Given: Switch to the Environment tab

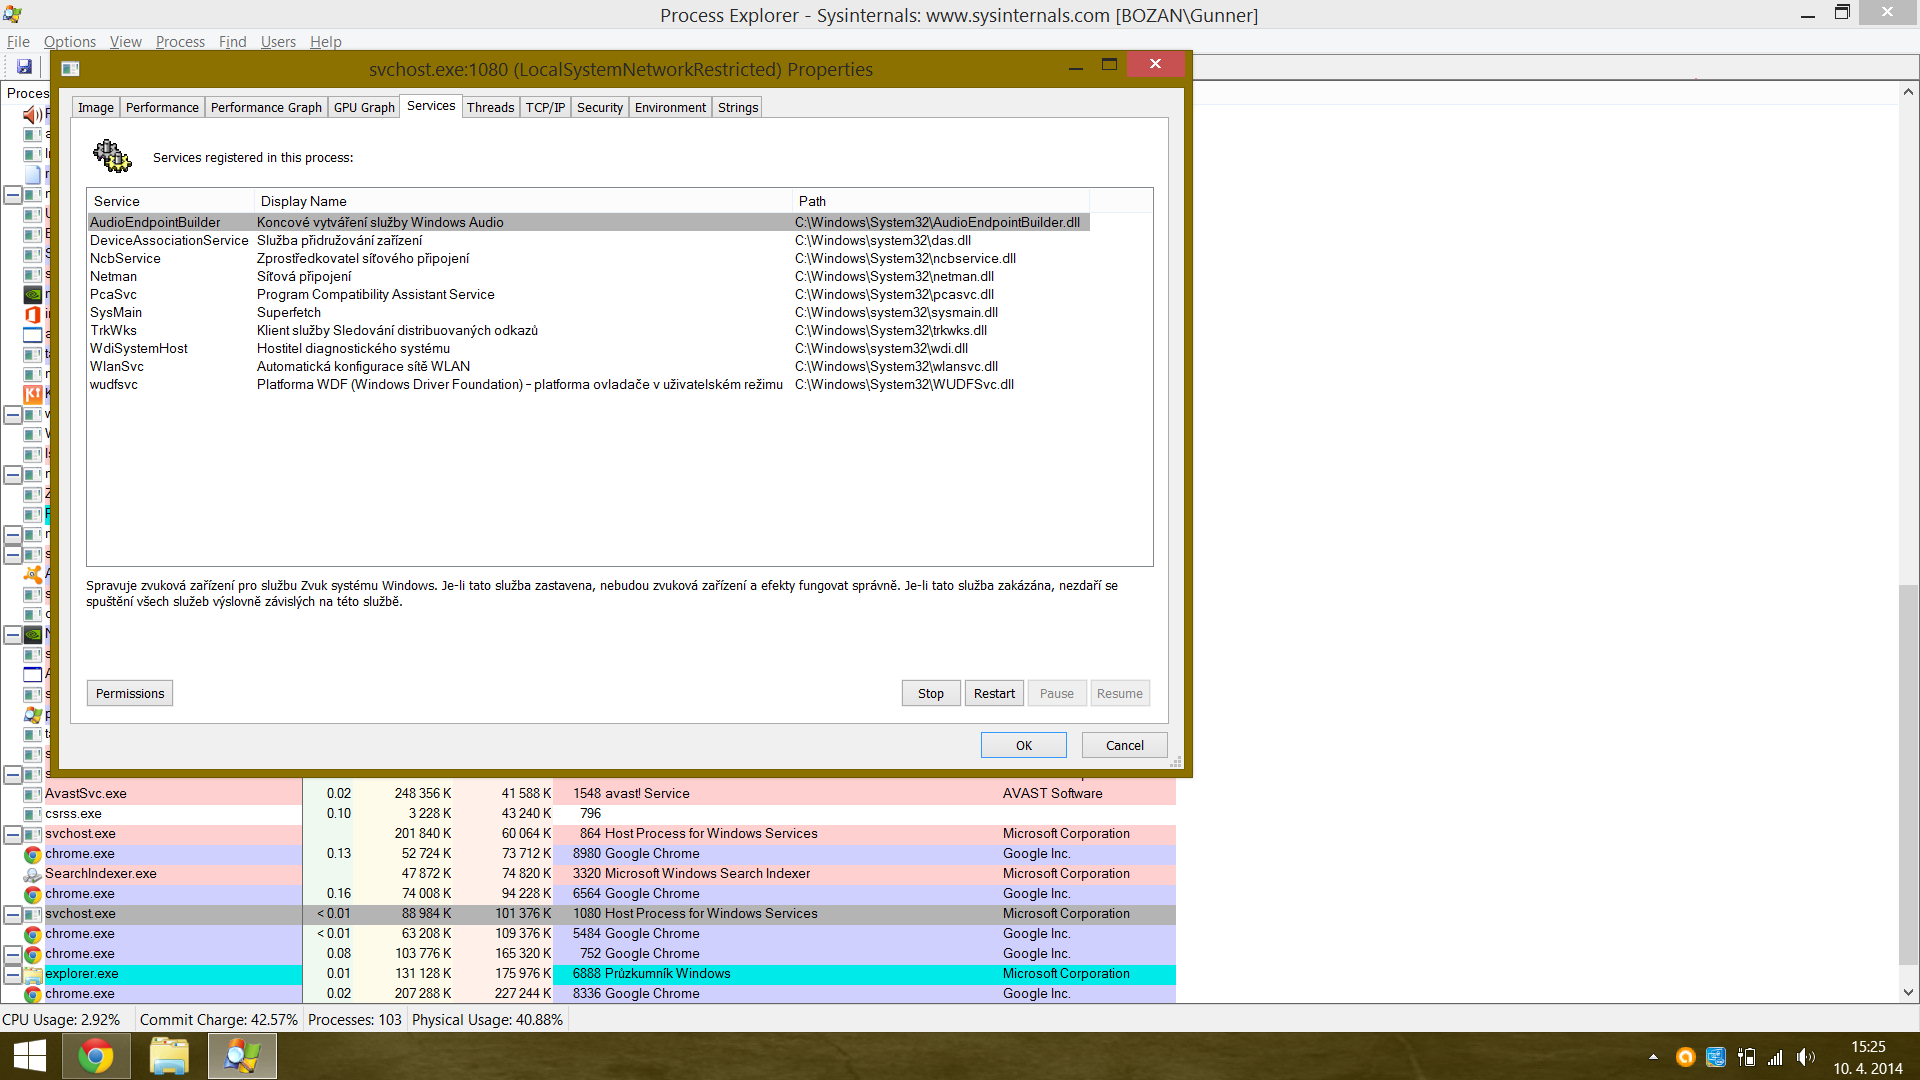Looking at the screenshot, I should point(670,107).
